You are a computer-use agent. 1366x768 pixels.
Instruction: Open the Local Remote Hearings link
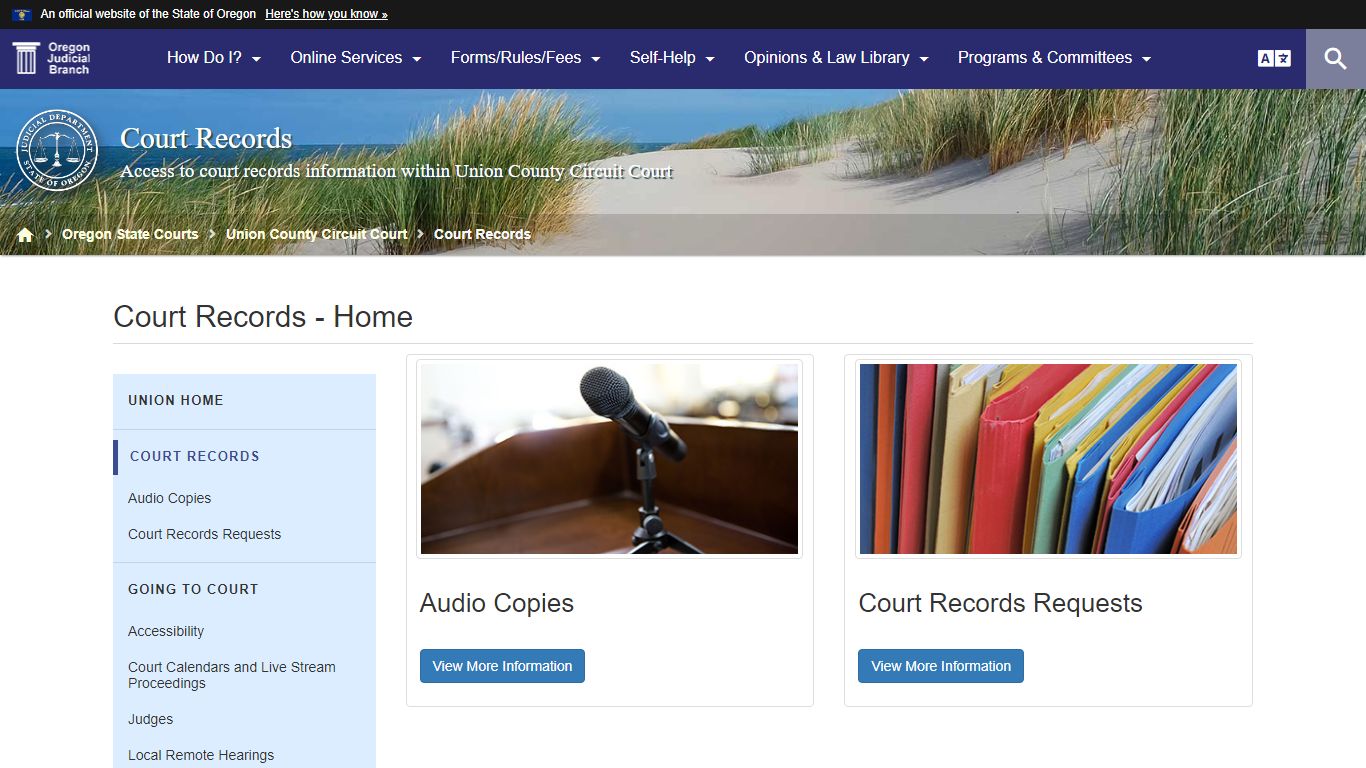tap(201, 755)
